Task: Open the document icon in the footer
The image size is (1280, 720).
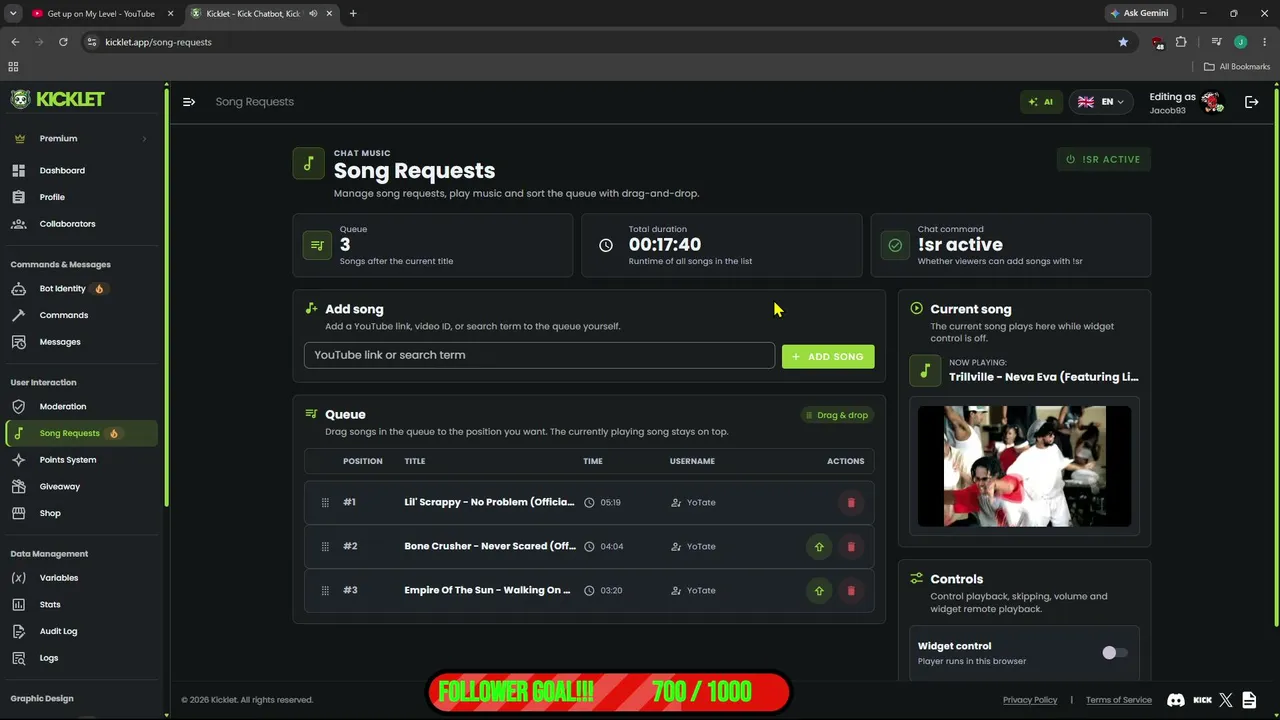Action: tap(1250, 700)
